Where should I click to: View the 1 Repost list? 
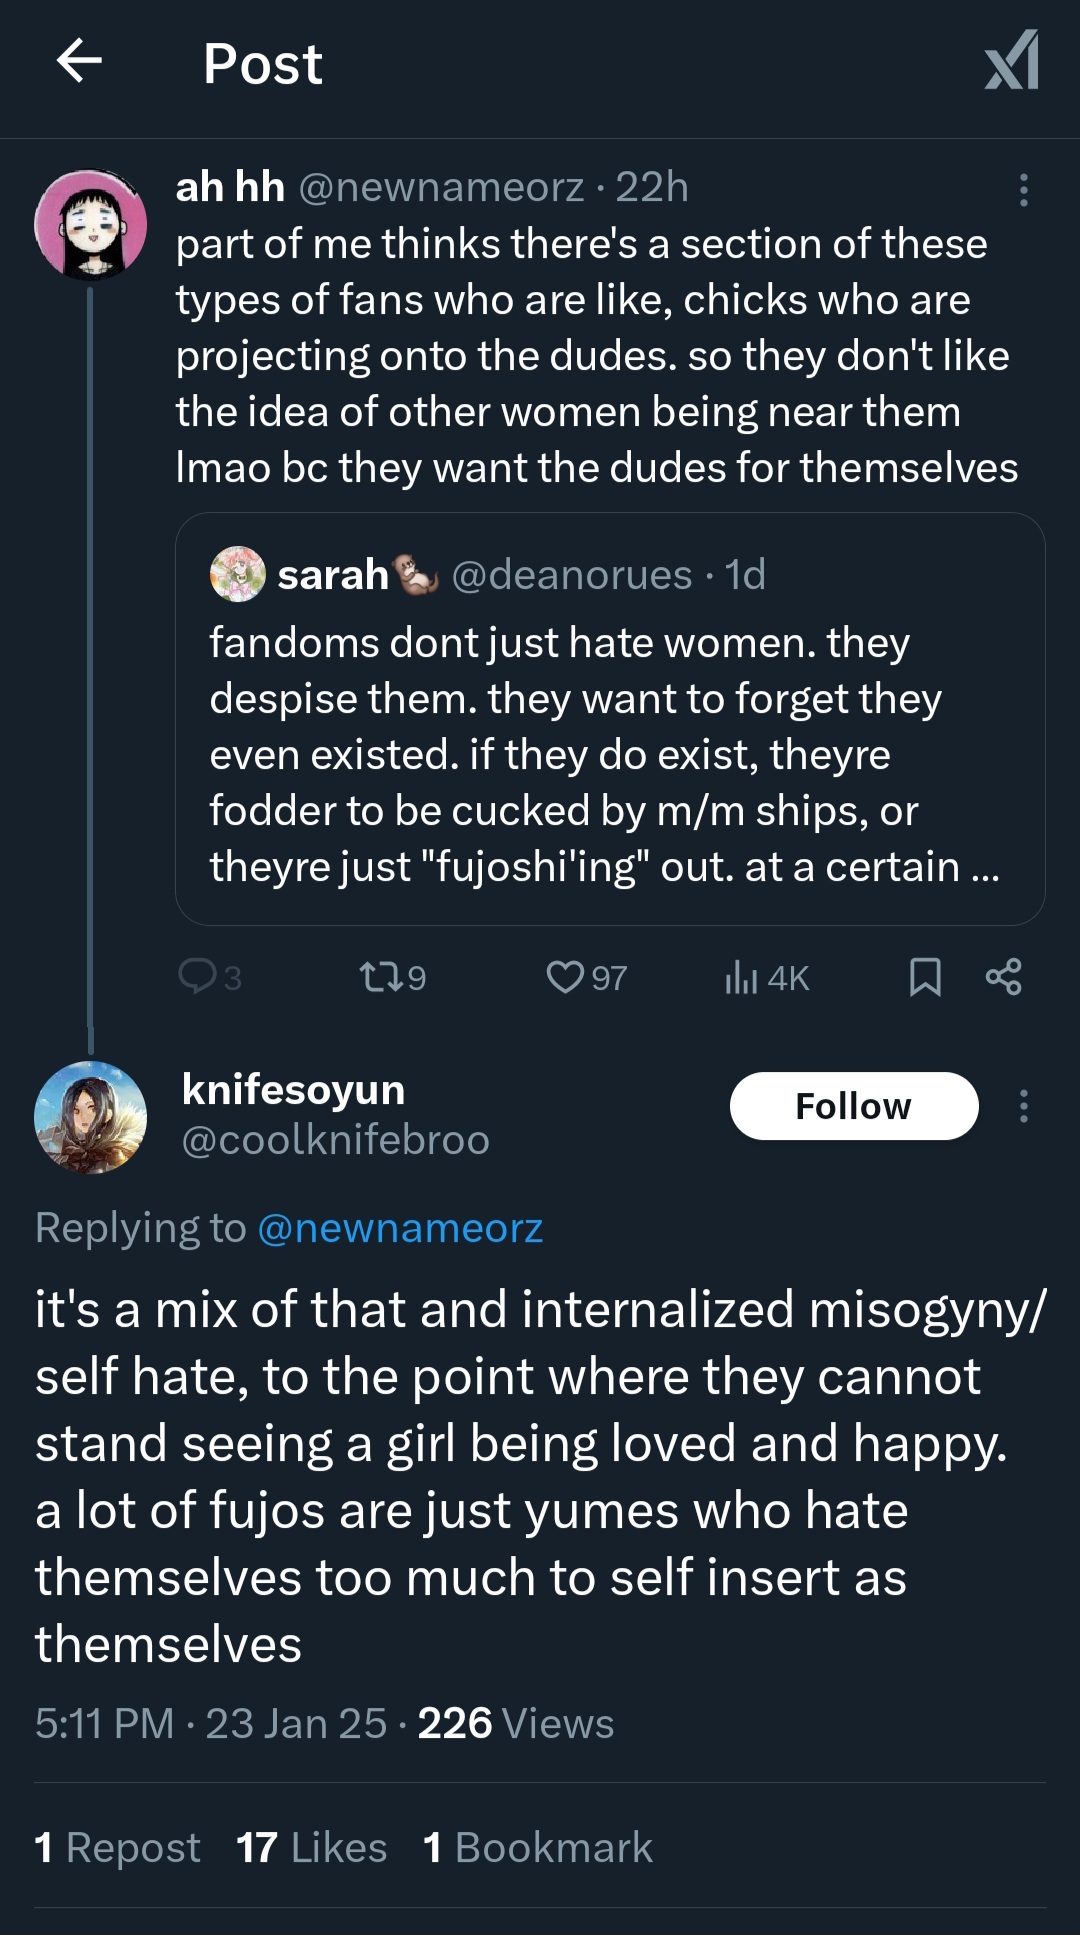(117, 1848)
